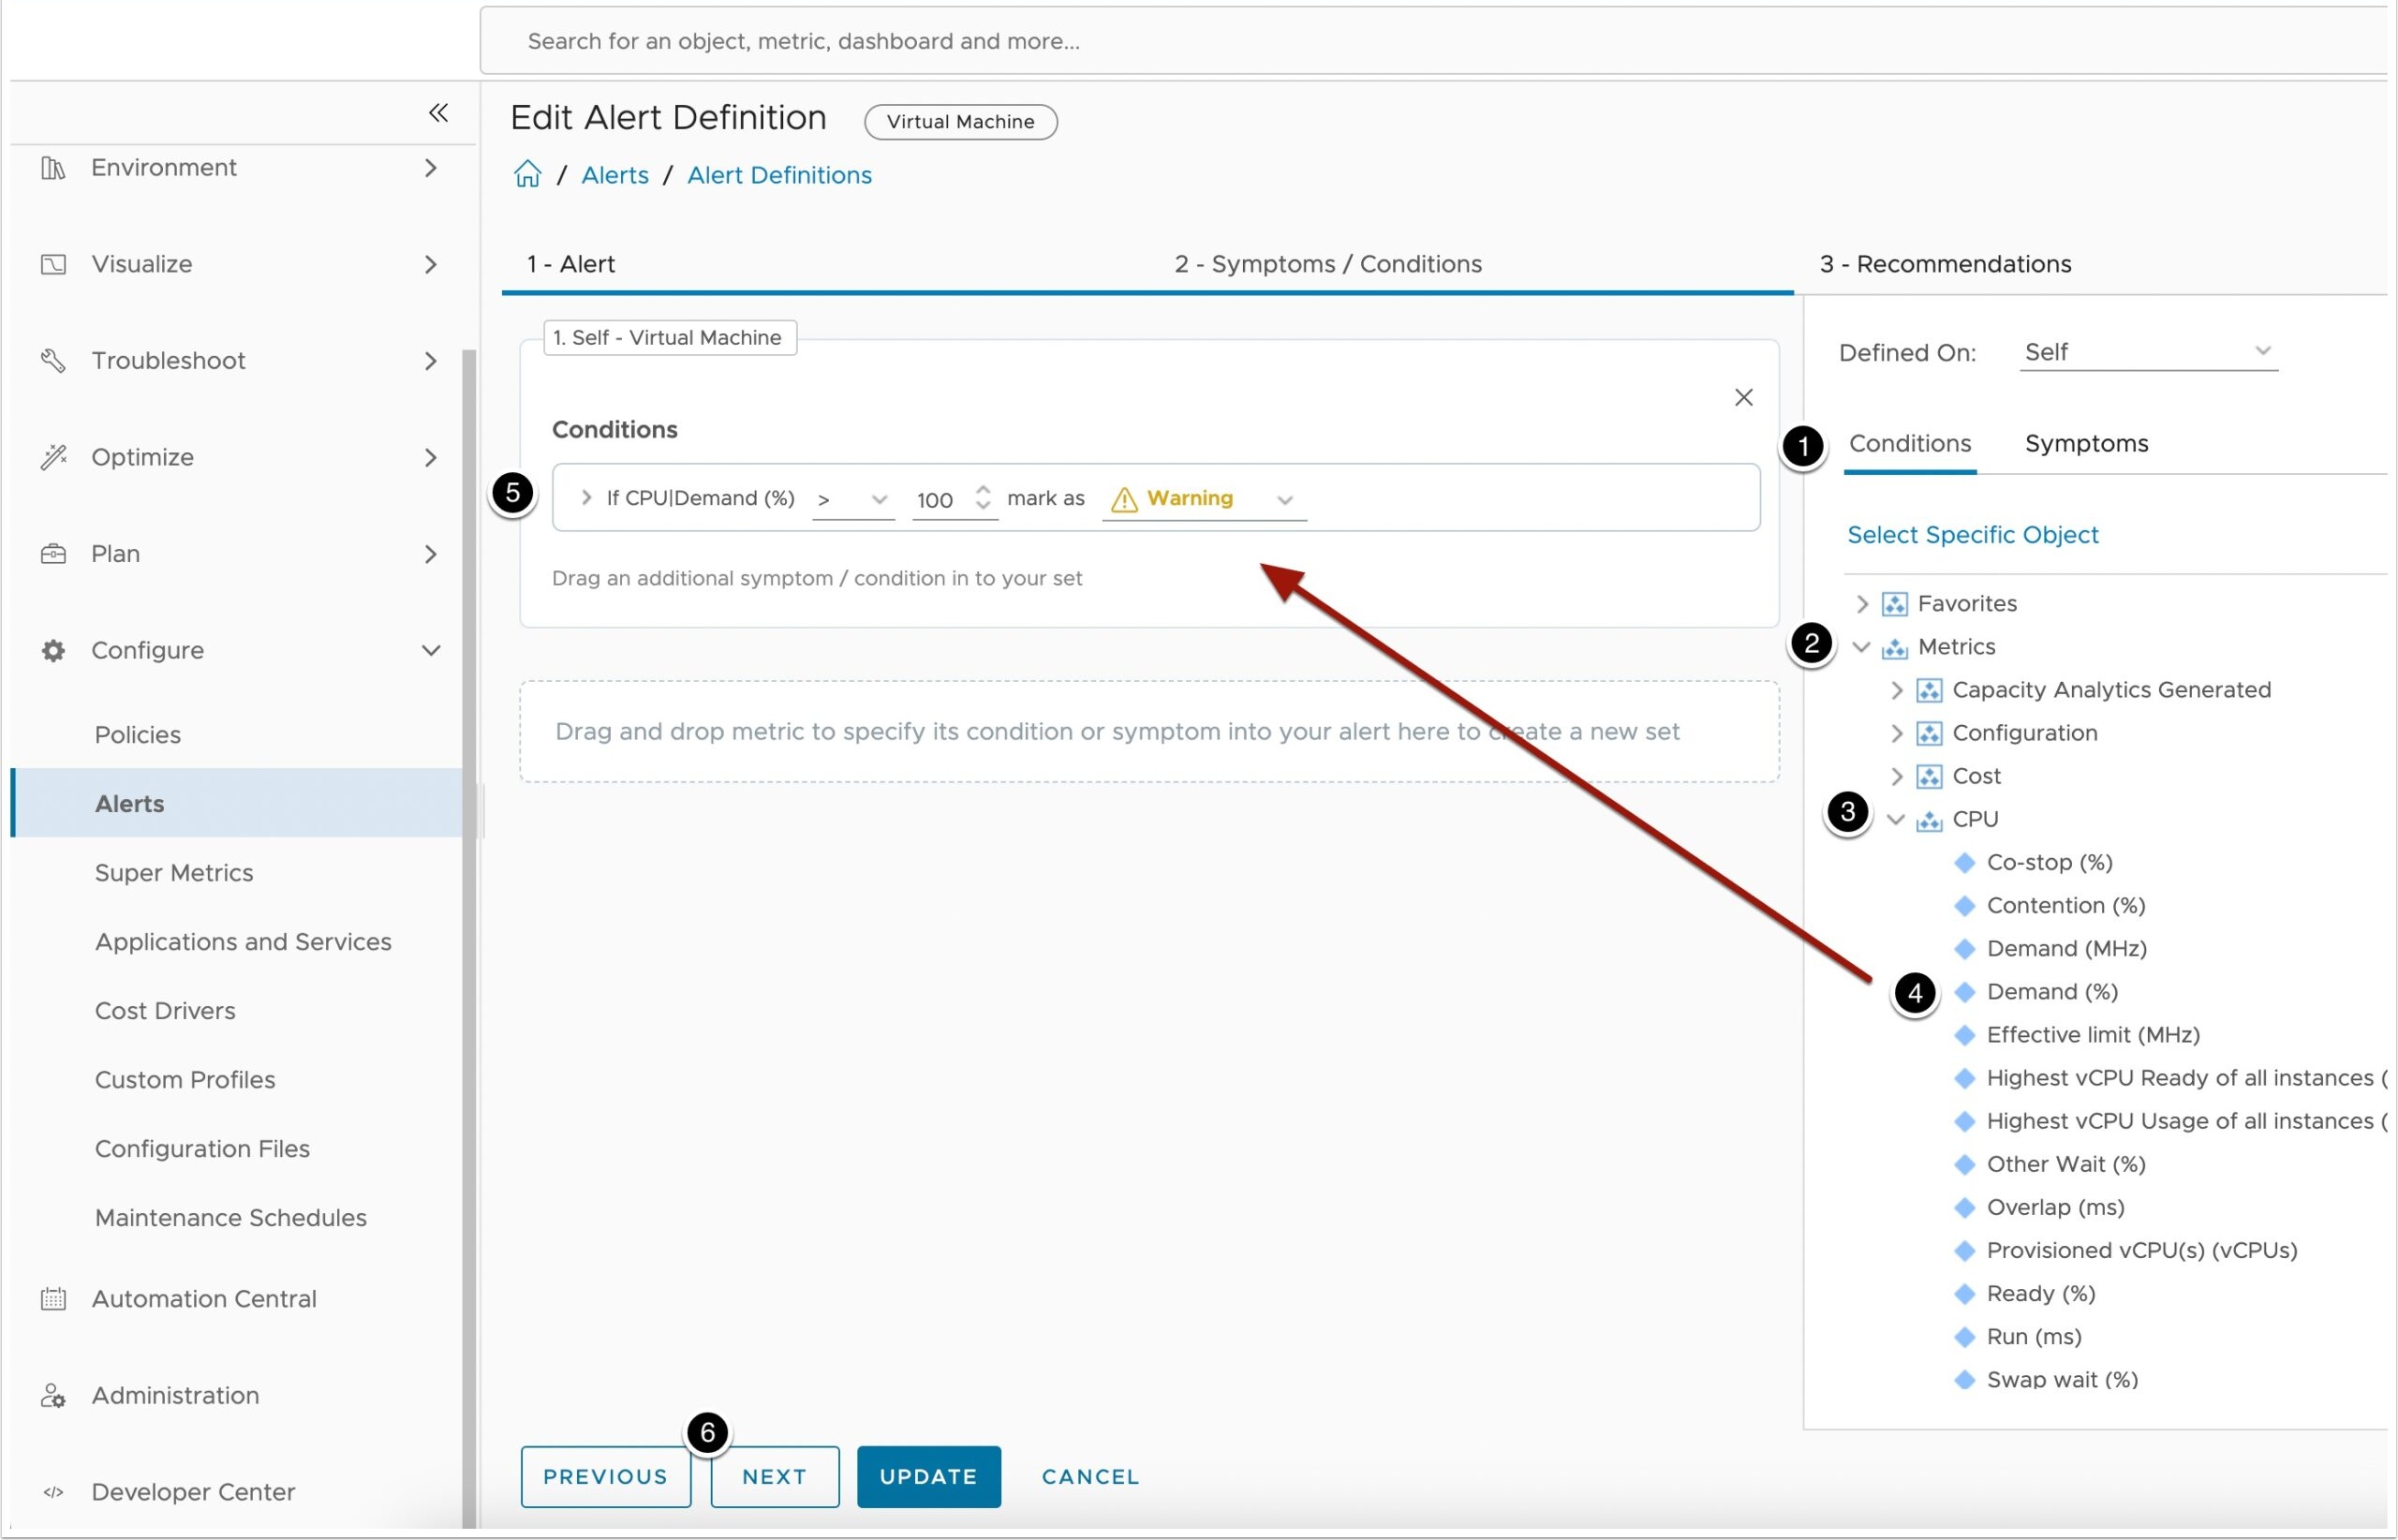
Task: Open the Defined On Self dropdown
Action: [x=2148, y=352]
